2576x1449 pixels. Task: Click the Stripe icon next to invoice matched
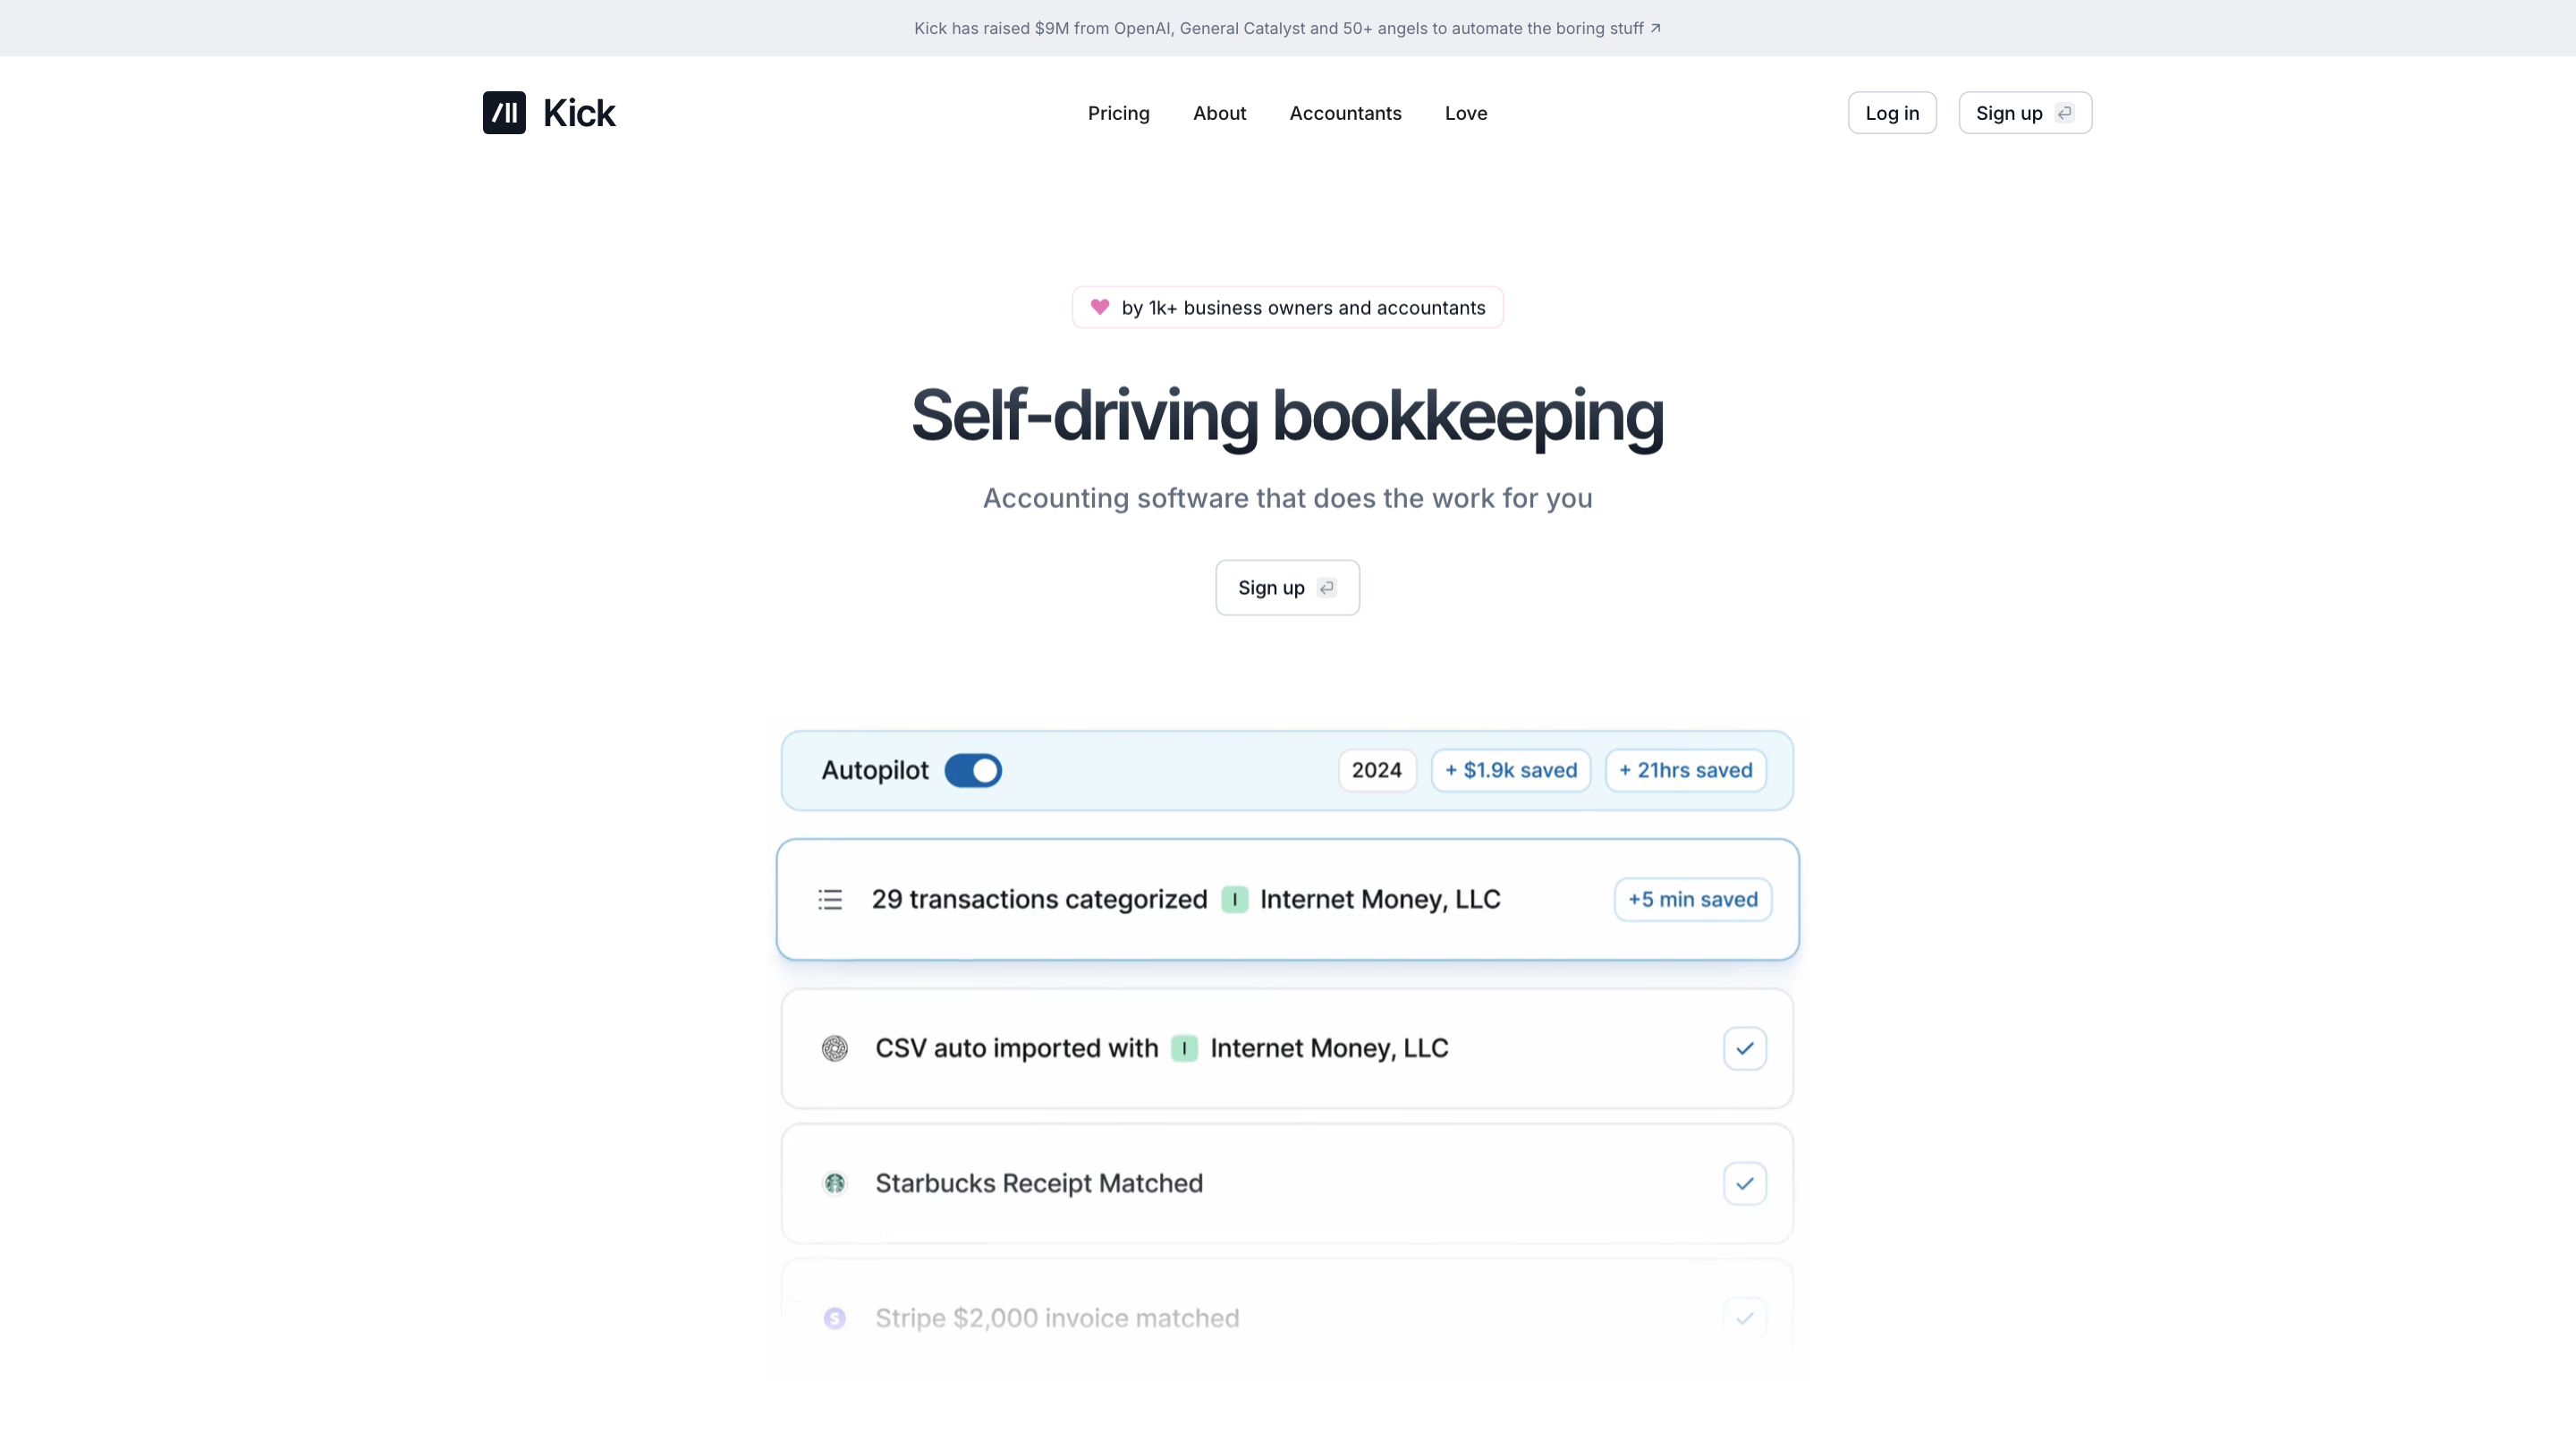click(x=834, y=1318)
